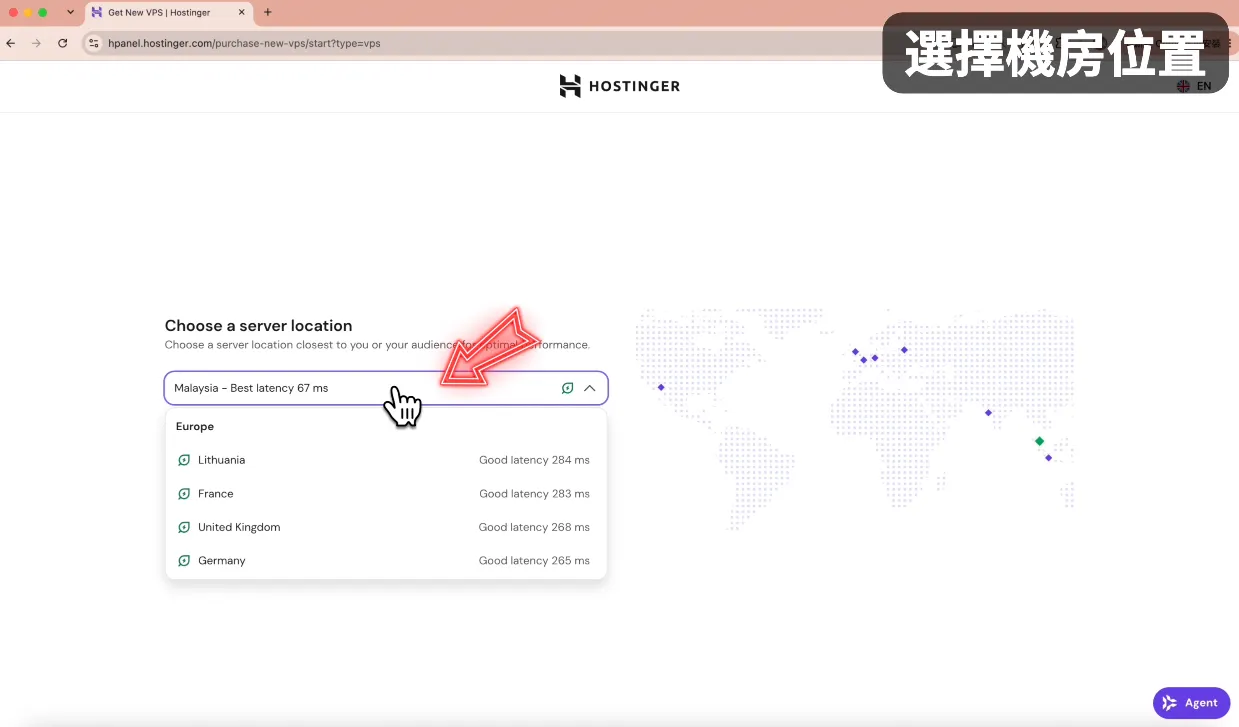Click the server location combo box
The width and height of the screenshot is (1239, 727).
pos(386,388)
